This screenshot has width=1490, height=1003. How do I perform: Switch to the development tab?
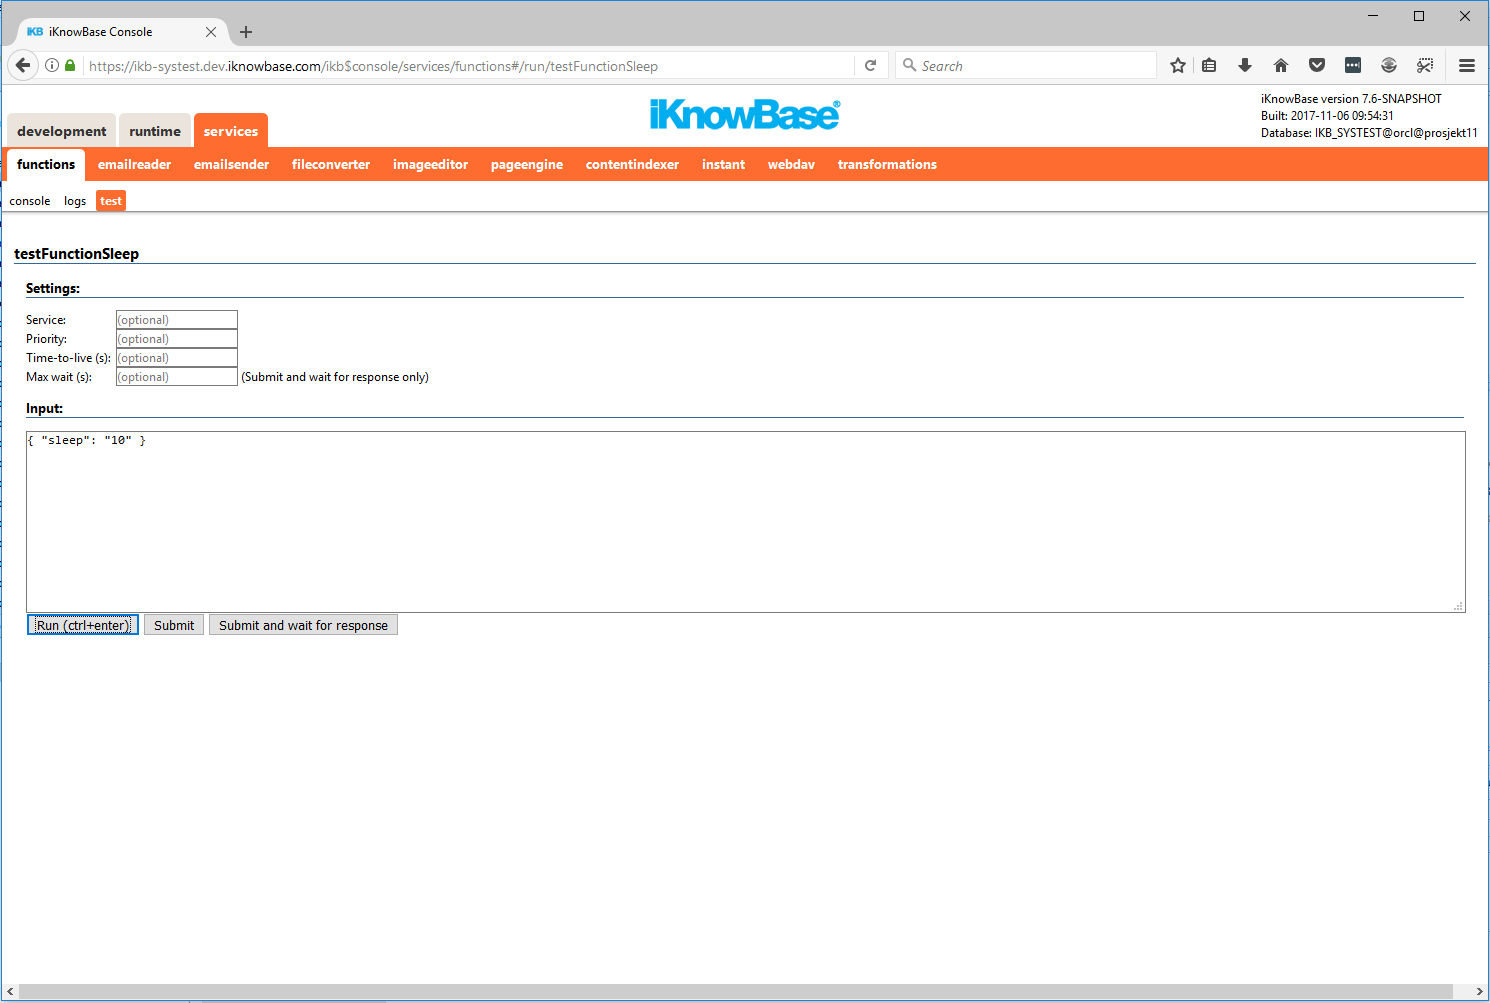61,131
